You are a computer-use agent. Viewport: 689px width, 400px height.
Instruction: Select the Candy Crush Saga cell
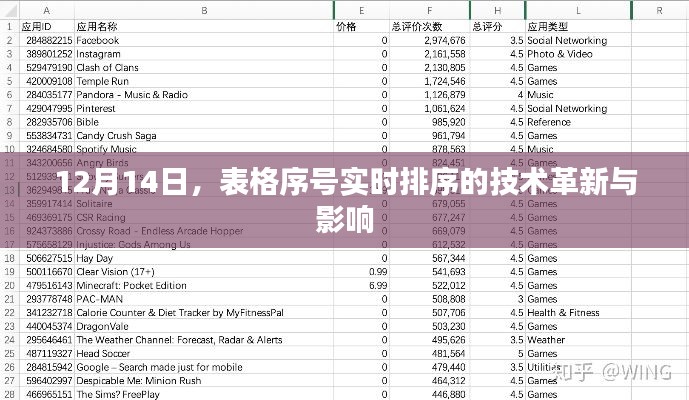(204, 136)
